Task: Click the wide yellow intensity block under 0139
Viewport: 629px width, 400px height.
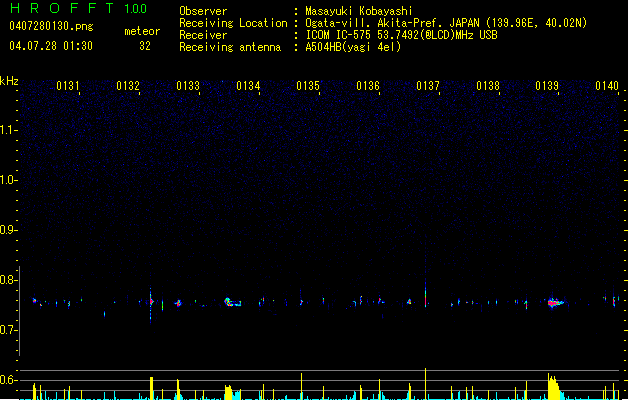Action: click(554, 387)
